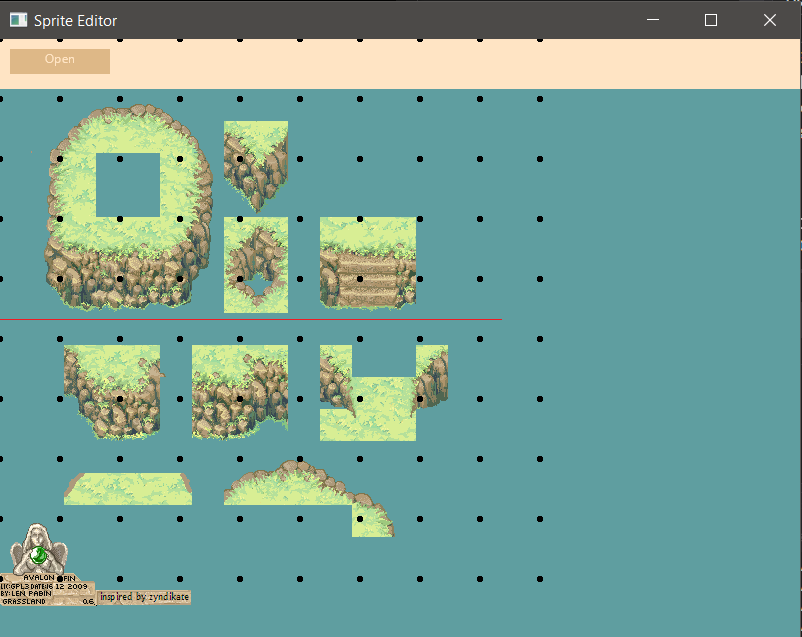Select the flat grass strip sprite
802x637 pixels.
(x=128, y=489)
